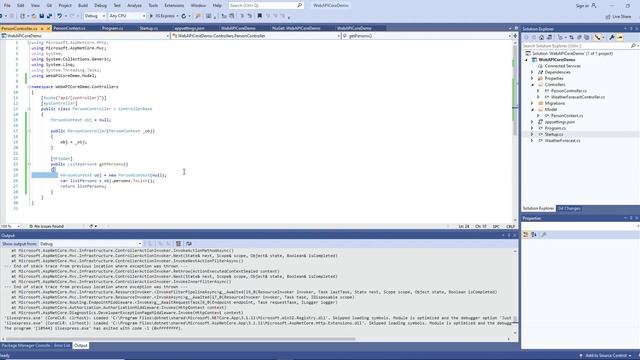Click the Show All Files icon in Solution Explorer
Screen dimensions: 640x360
coord(587,37)
